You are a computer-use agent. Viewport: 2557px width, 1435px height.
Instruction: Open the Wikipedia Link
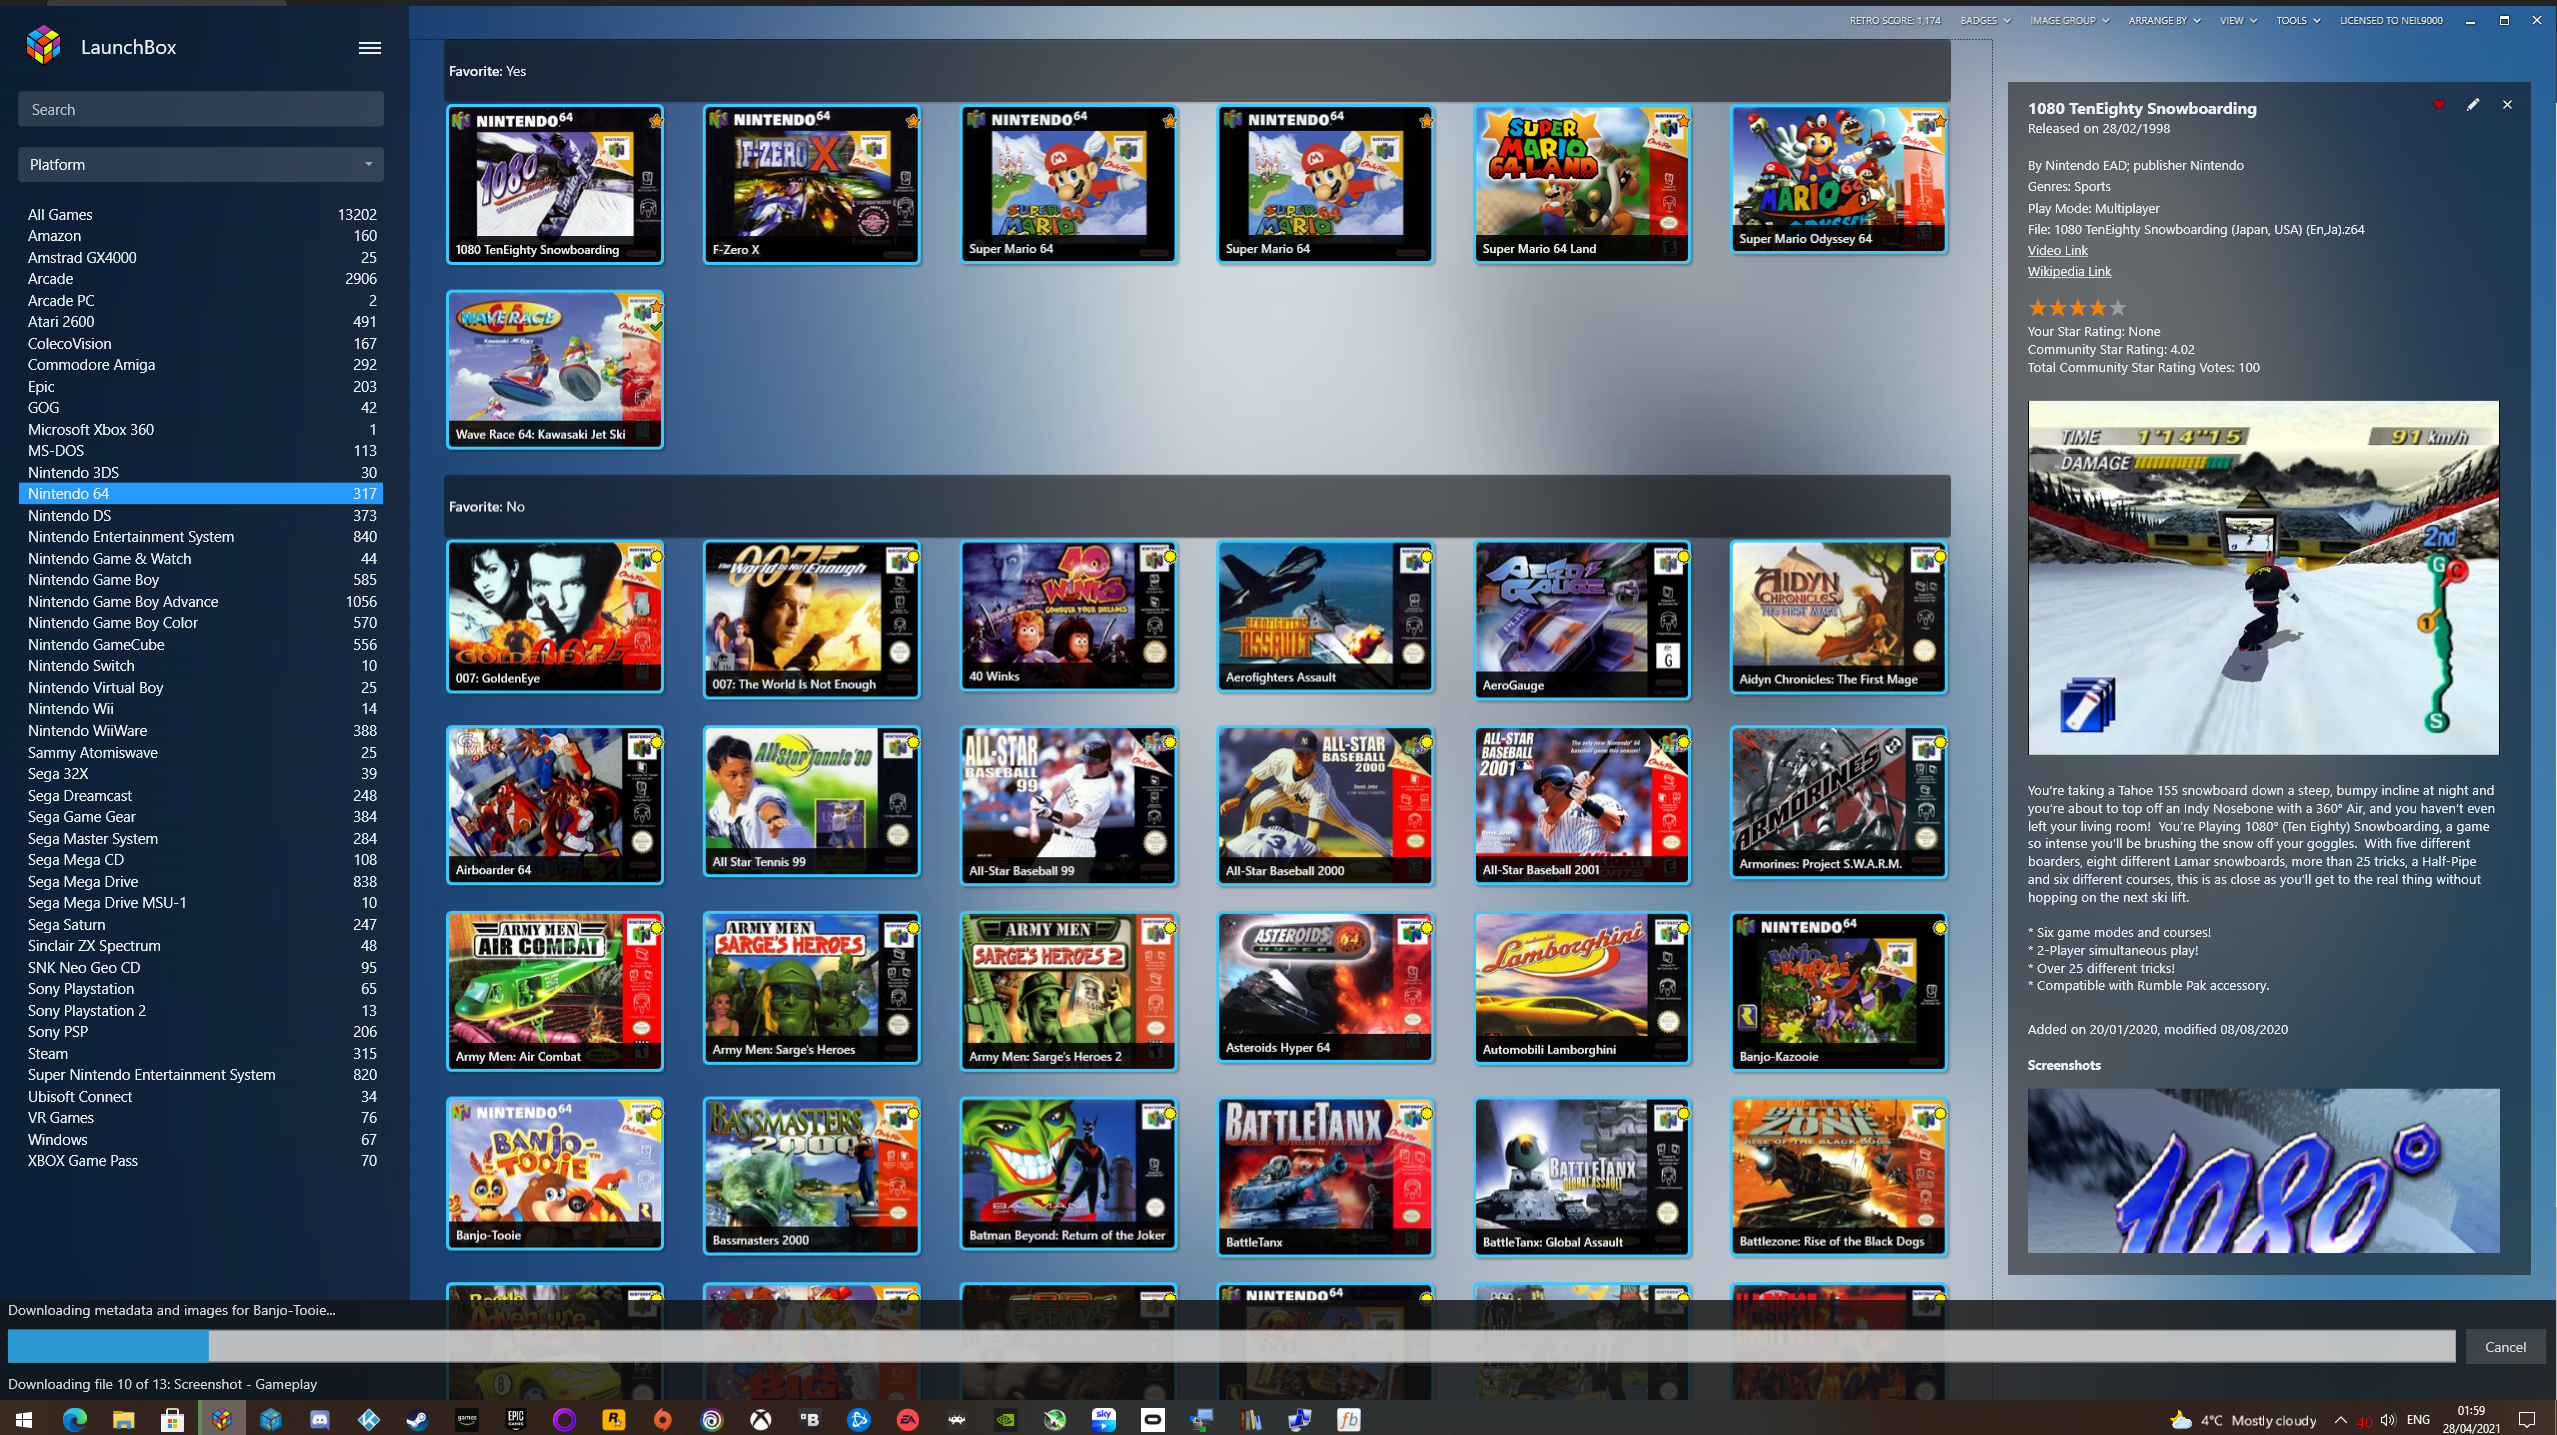coord(2069,271)
